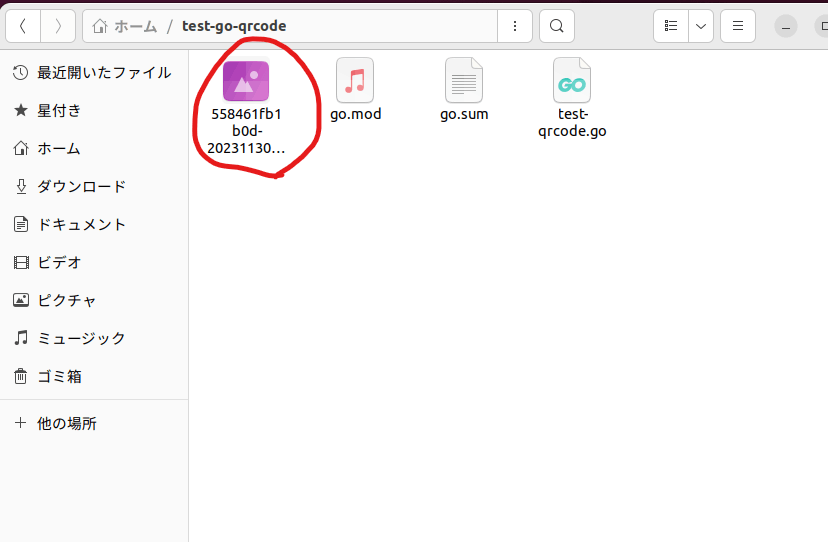Click the plus icon for other locations
Screen dimensions: 828x542
(21, 423)
